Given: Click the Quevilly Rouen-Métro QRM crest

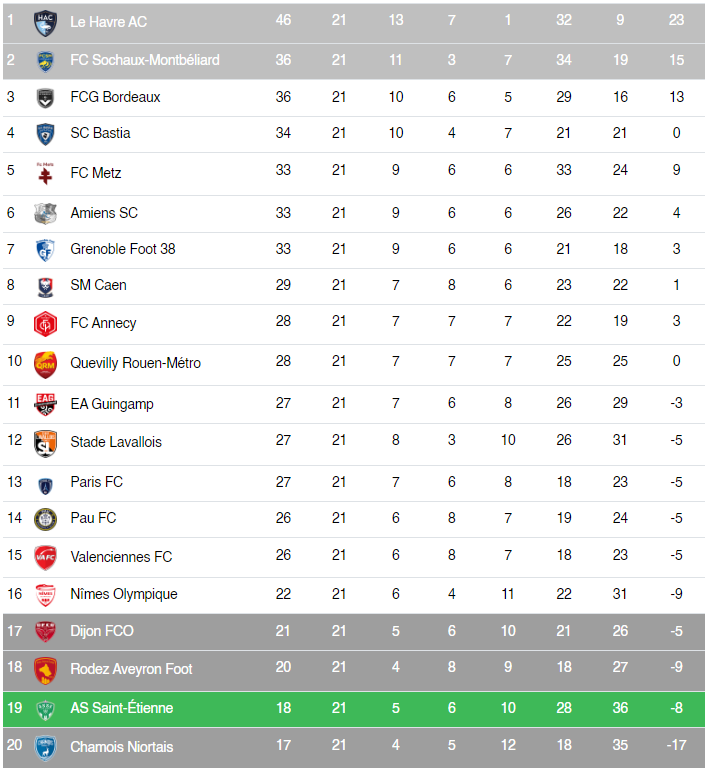Looking at the screenshot, I should (45, 364).
